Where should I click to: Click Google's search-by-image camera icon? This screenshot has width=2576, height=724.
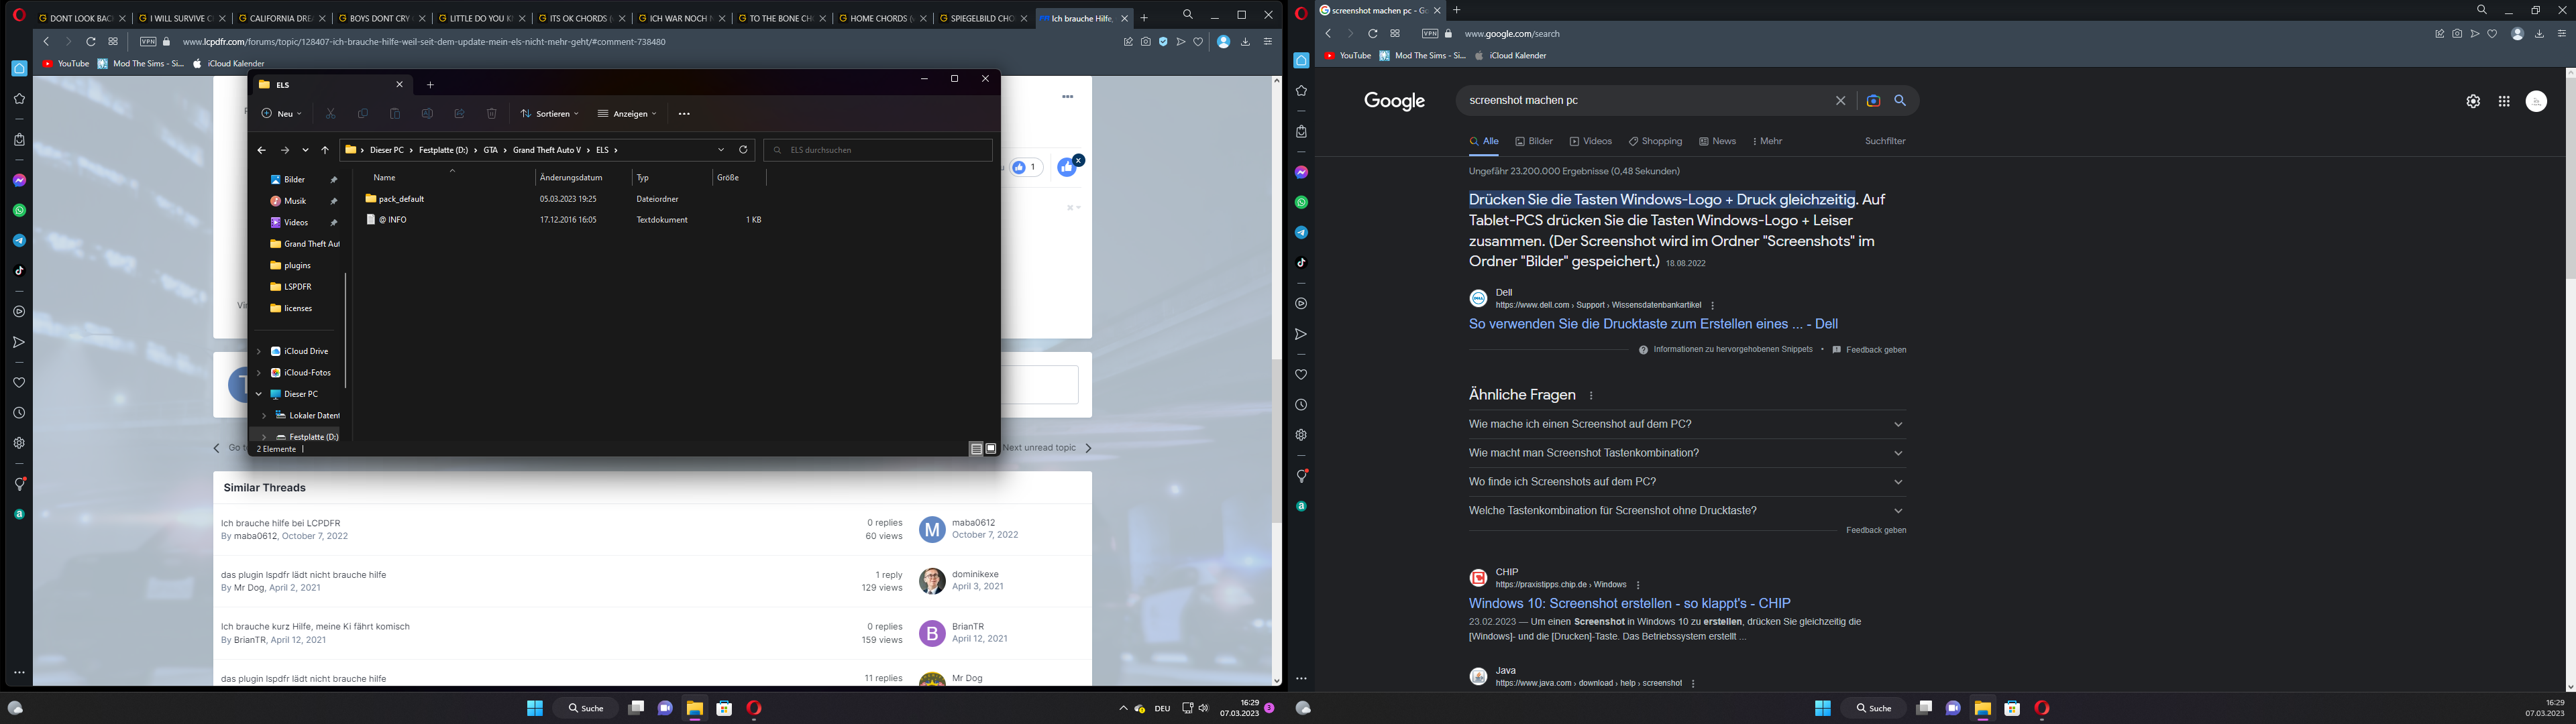click(x=1873, y=101)
